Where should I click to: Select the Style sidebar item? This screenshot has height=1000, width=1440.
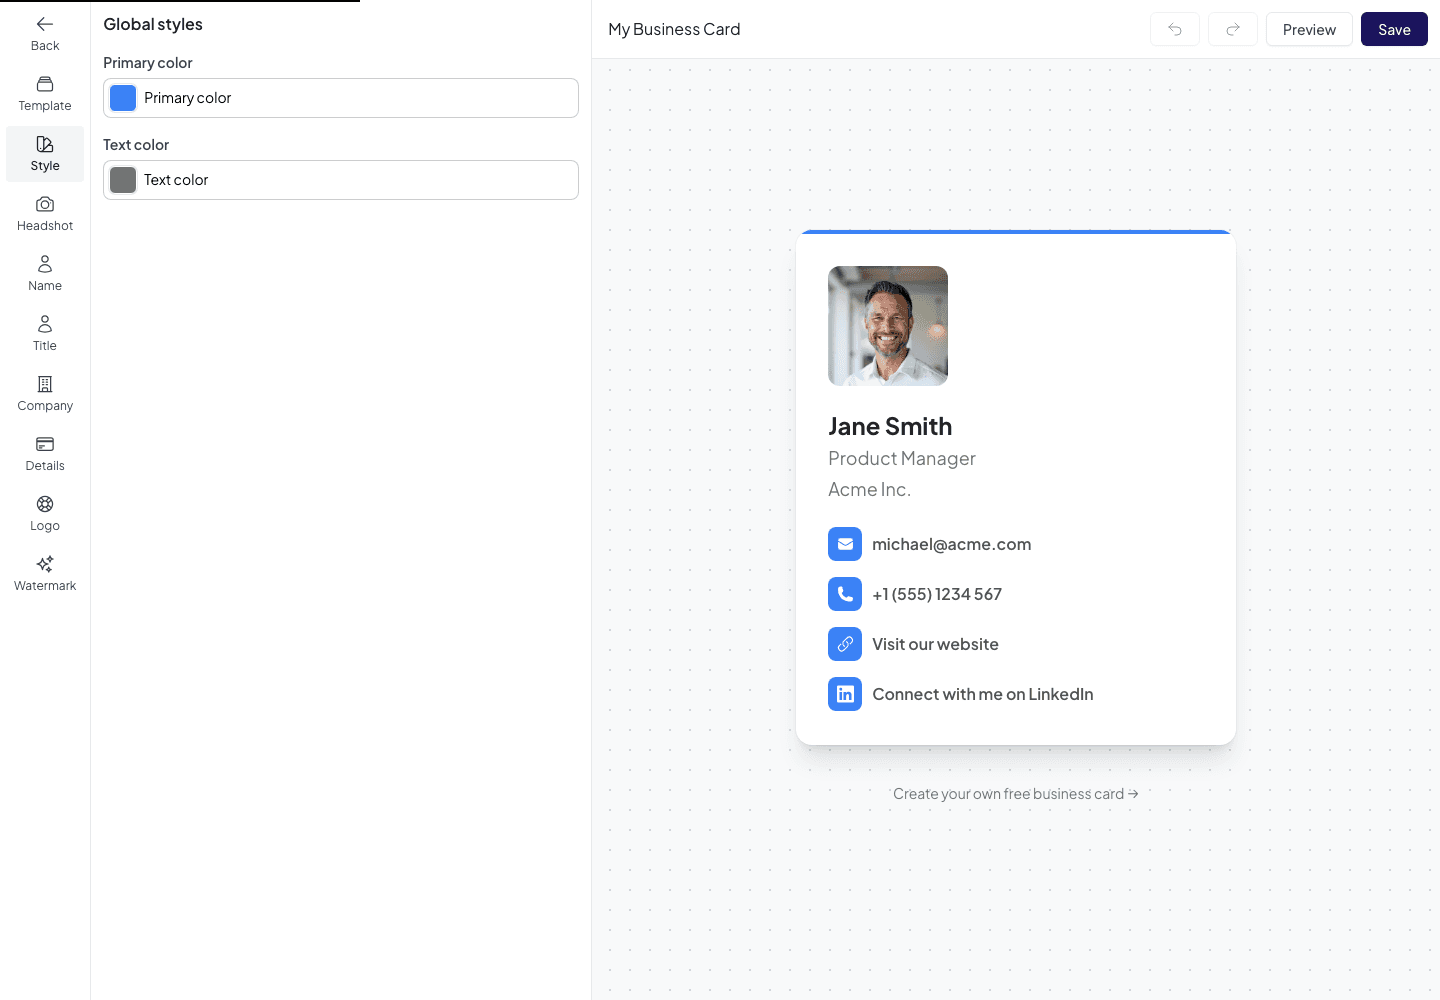coord(45,154)
